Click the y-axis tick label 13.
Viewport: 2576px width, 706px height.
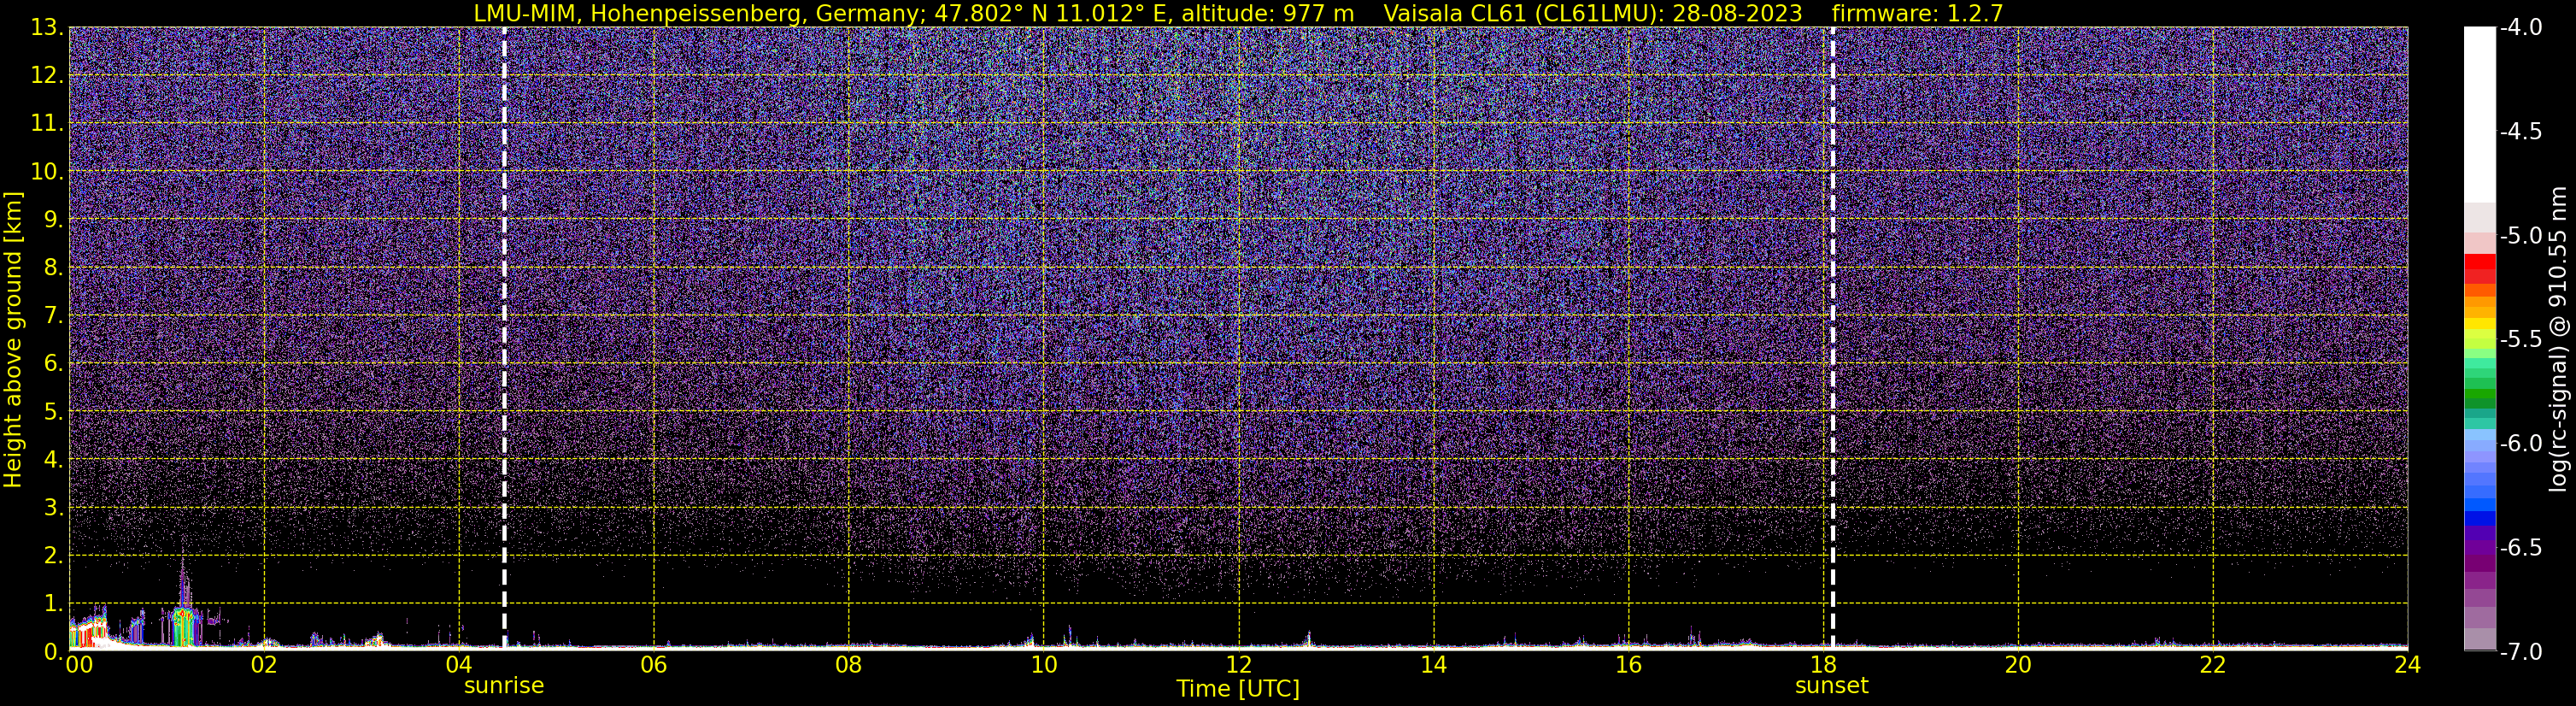click(x=46, y=27)
